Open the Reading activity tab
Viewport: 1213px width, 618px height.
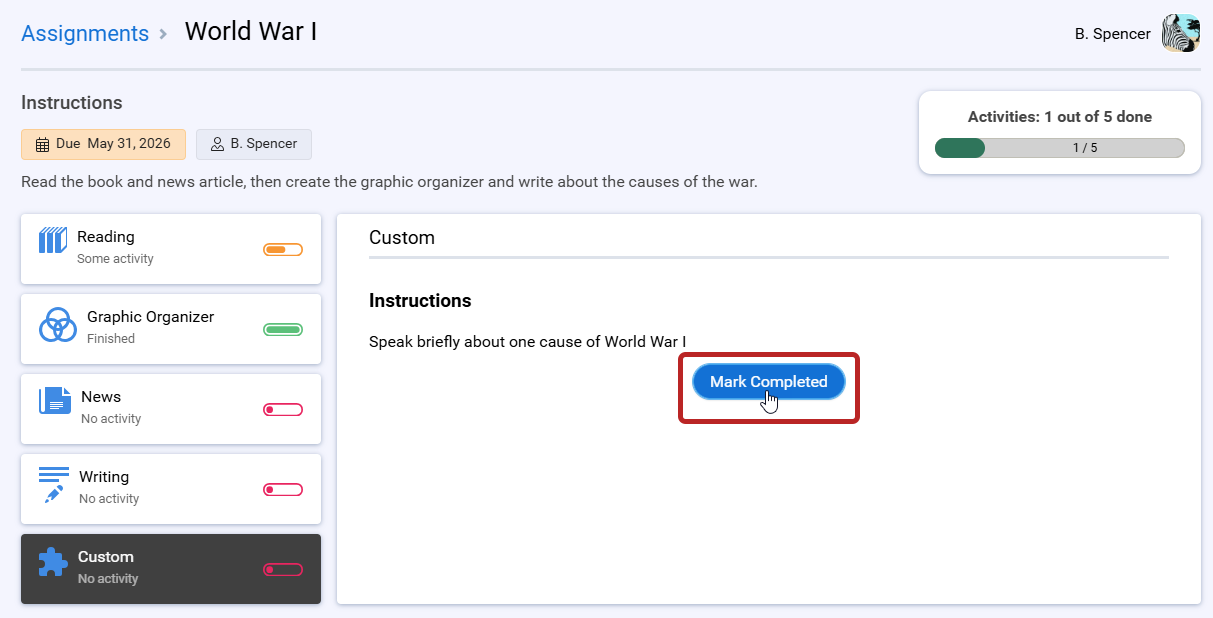171,249
